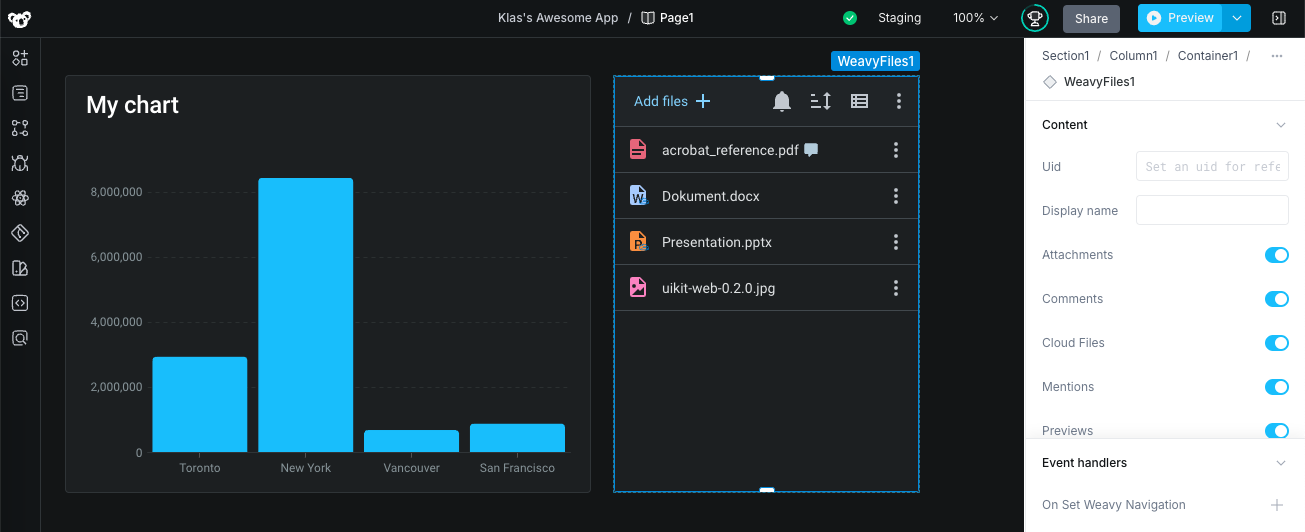
Task: Open the code brackets sidebar icon
Action: click(x=20, y=303)
